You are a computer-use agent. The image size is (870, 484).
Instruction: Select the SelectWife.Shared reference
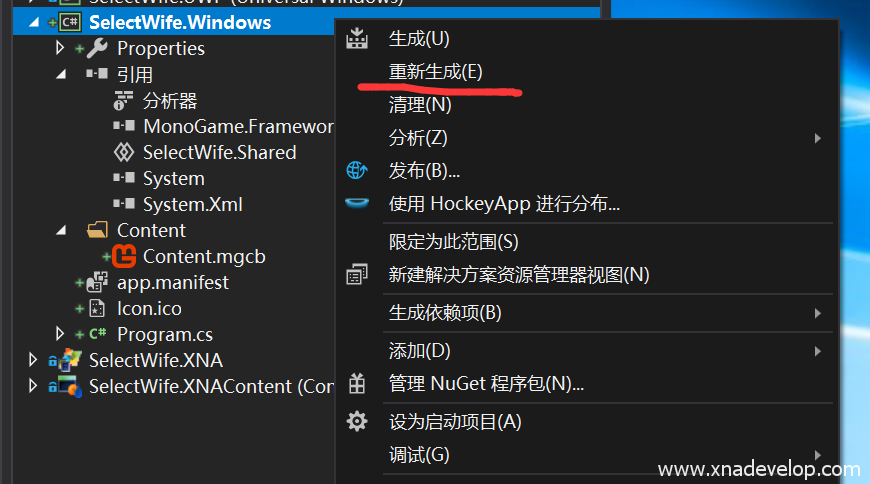[220, 152]
